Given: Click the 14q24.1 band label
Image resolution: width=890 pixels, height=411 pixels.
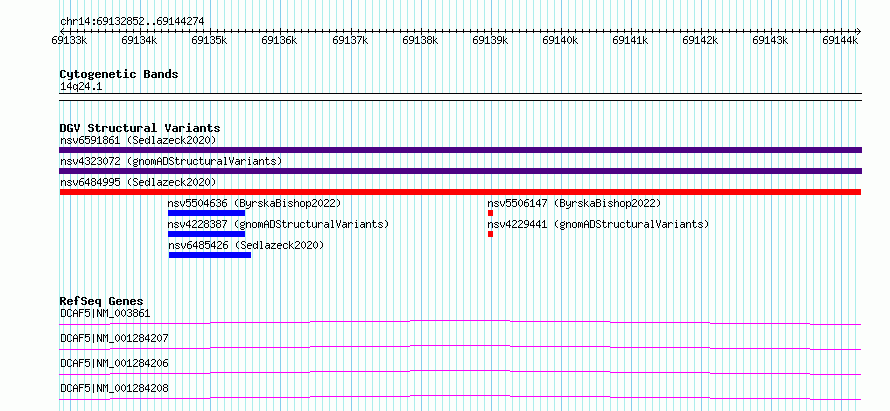Looking at the screenshot, I should (x=81, y=87).
